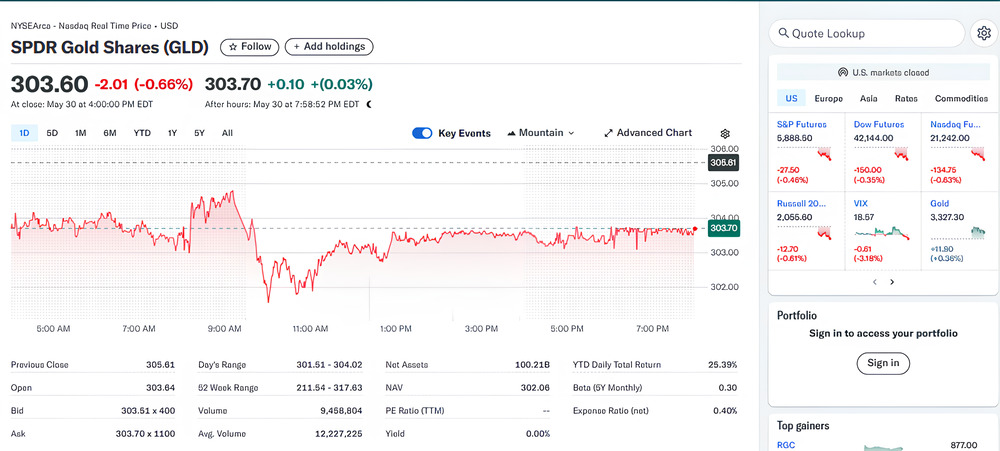The image size is (1000, 451).
Task: Open the Nasdaq Futures quote
Action: coord(956,124)
